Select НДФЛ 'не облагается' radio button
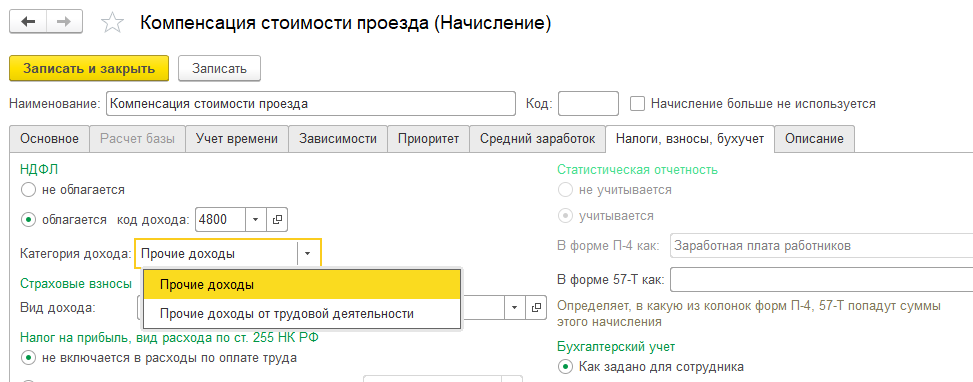973x382 pixels. [28, 189]
